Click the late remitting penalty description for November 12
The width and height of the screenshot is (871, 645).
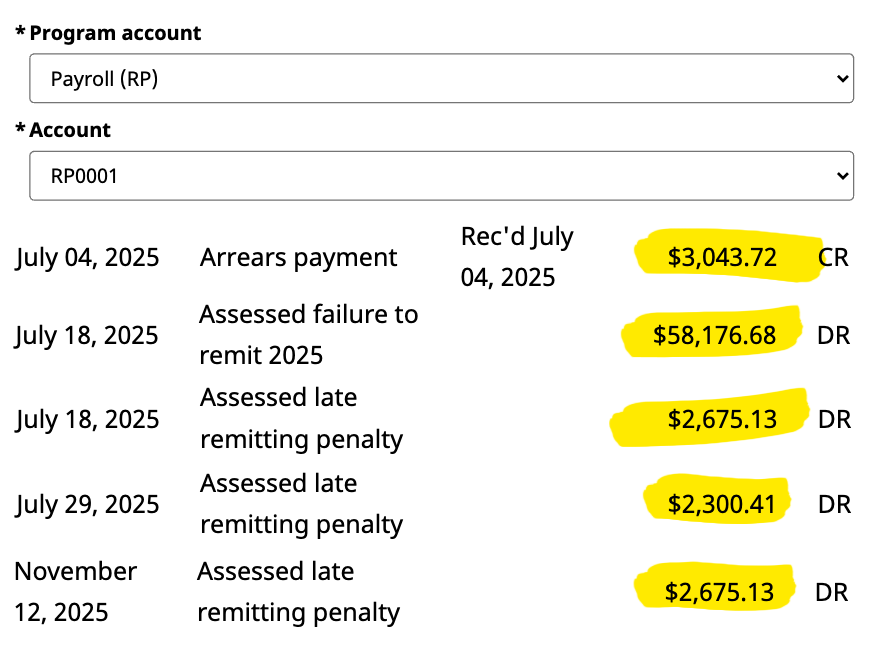298,592
